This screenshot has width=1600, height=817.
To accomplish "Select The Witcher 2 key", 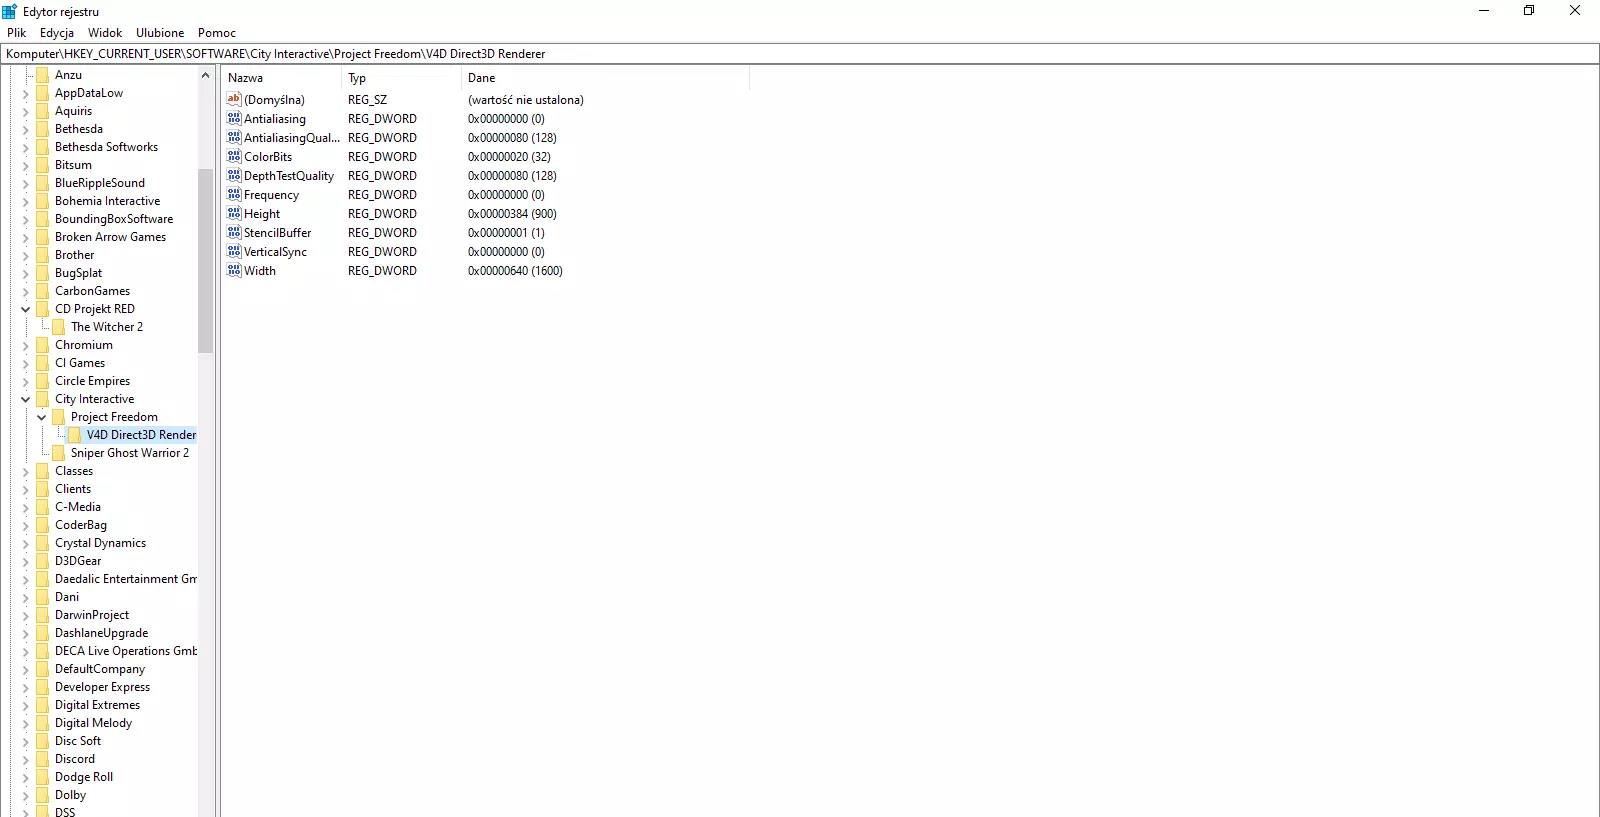I will tap(107, 327).
